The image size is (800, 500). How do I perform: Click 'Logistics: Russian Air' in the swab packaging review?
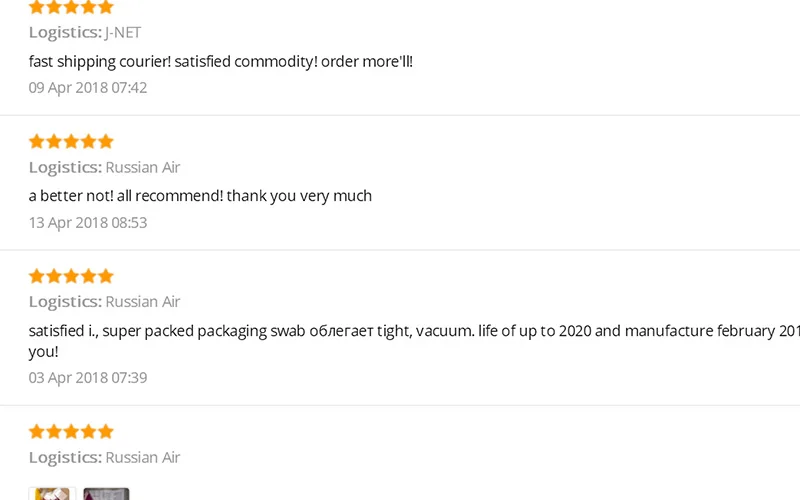tap(104, 302)
